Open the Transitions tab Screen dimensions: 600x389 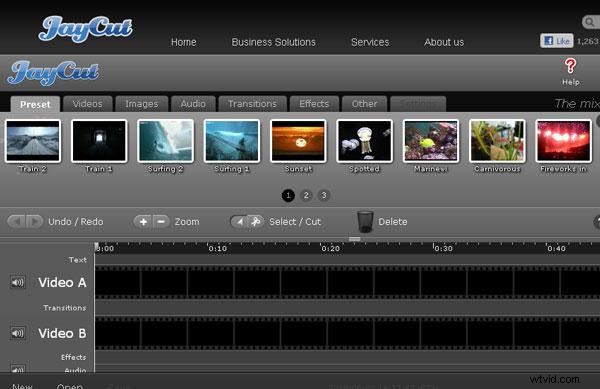pyautogui.click(x=253, y=104)
